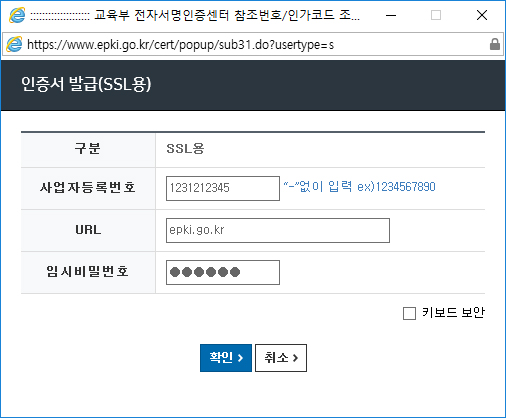This screenshot has width=506, height=418.
Task: Close the popup window
Action: click(x=482, y=15)
